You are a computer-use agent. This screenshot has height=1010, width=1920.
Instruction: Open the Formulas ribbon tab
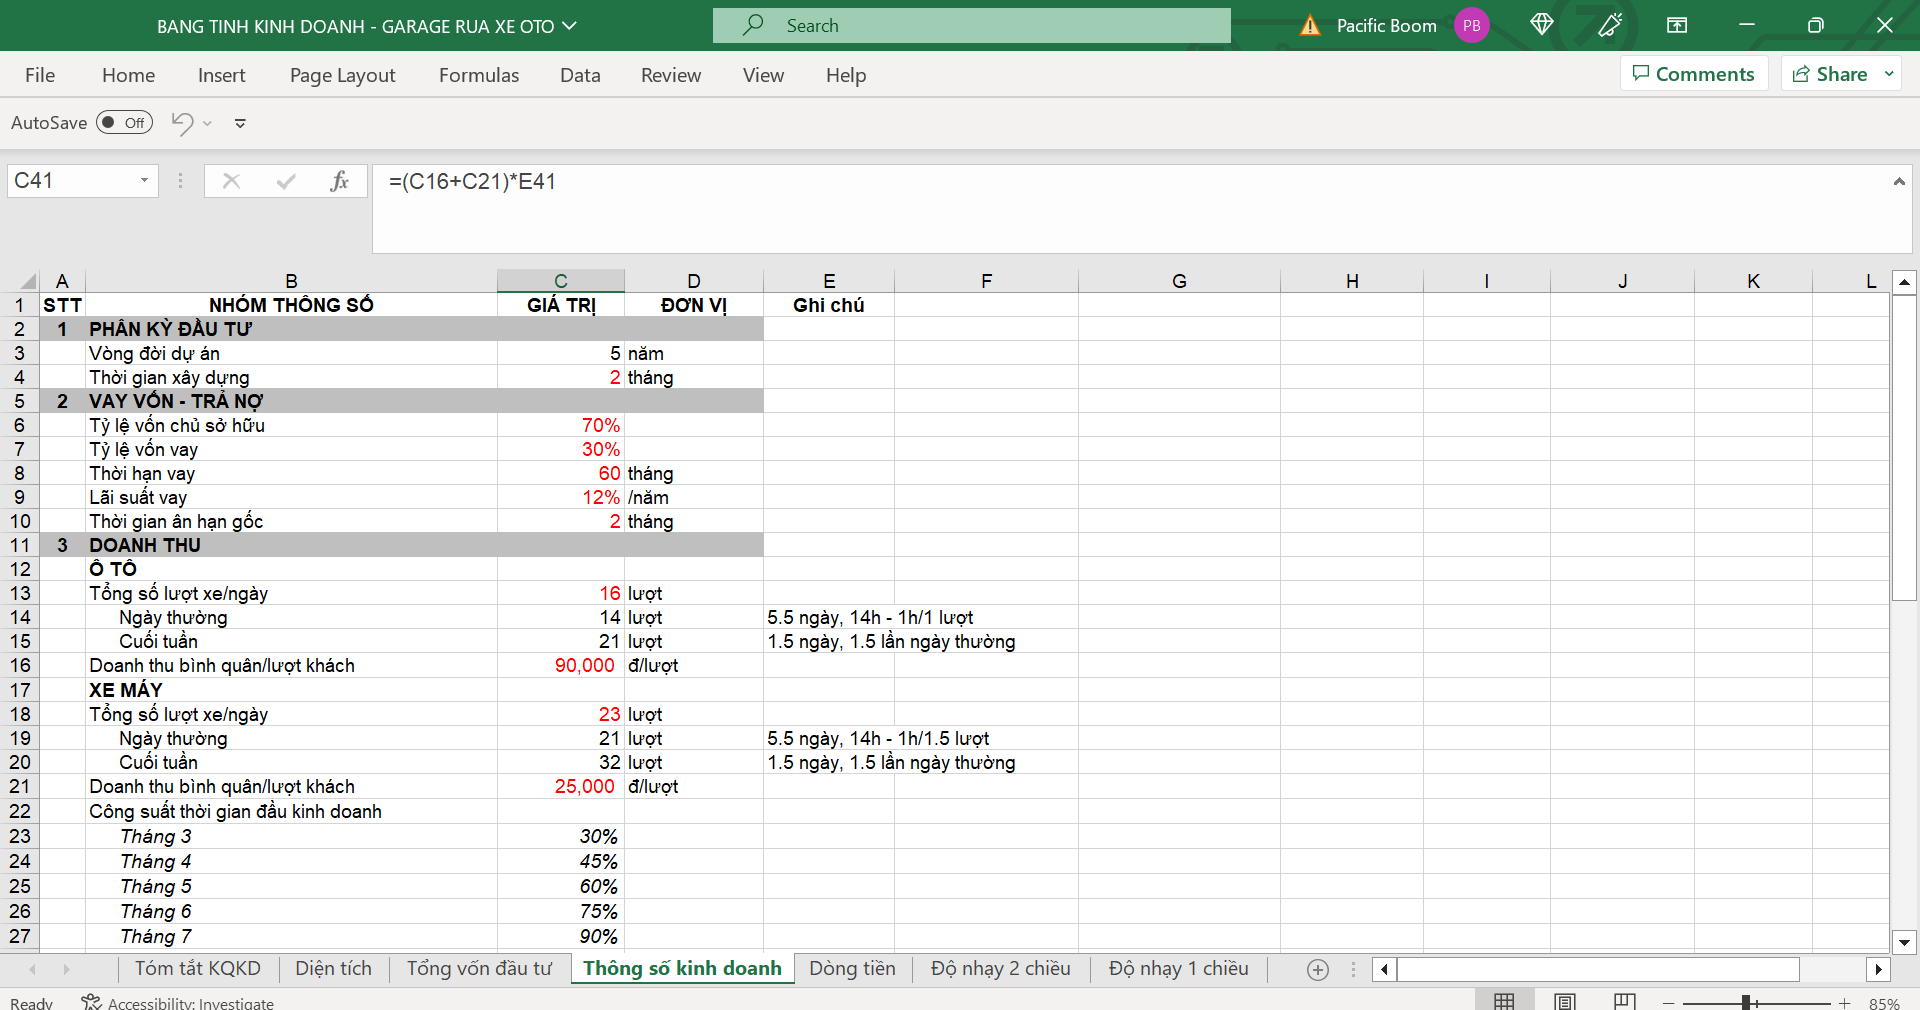pyautogui.click(x=479, y=75)
